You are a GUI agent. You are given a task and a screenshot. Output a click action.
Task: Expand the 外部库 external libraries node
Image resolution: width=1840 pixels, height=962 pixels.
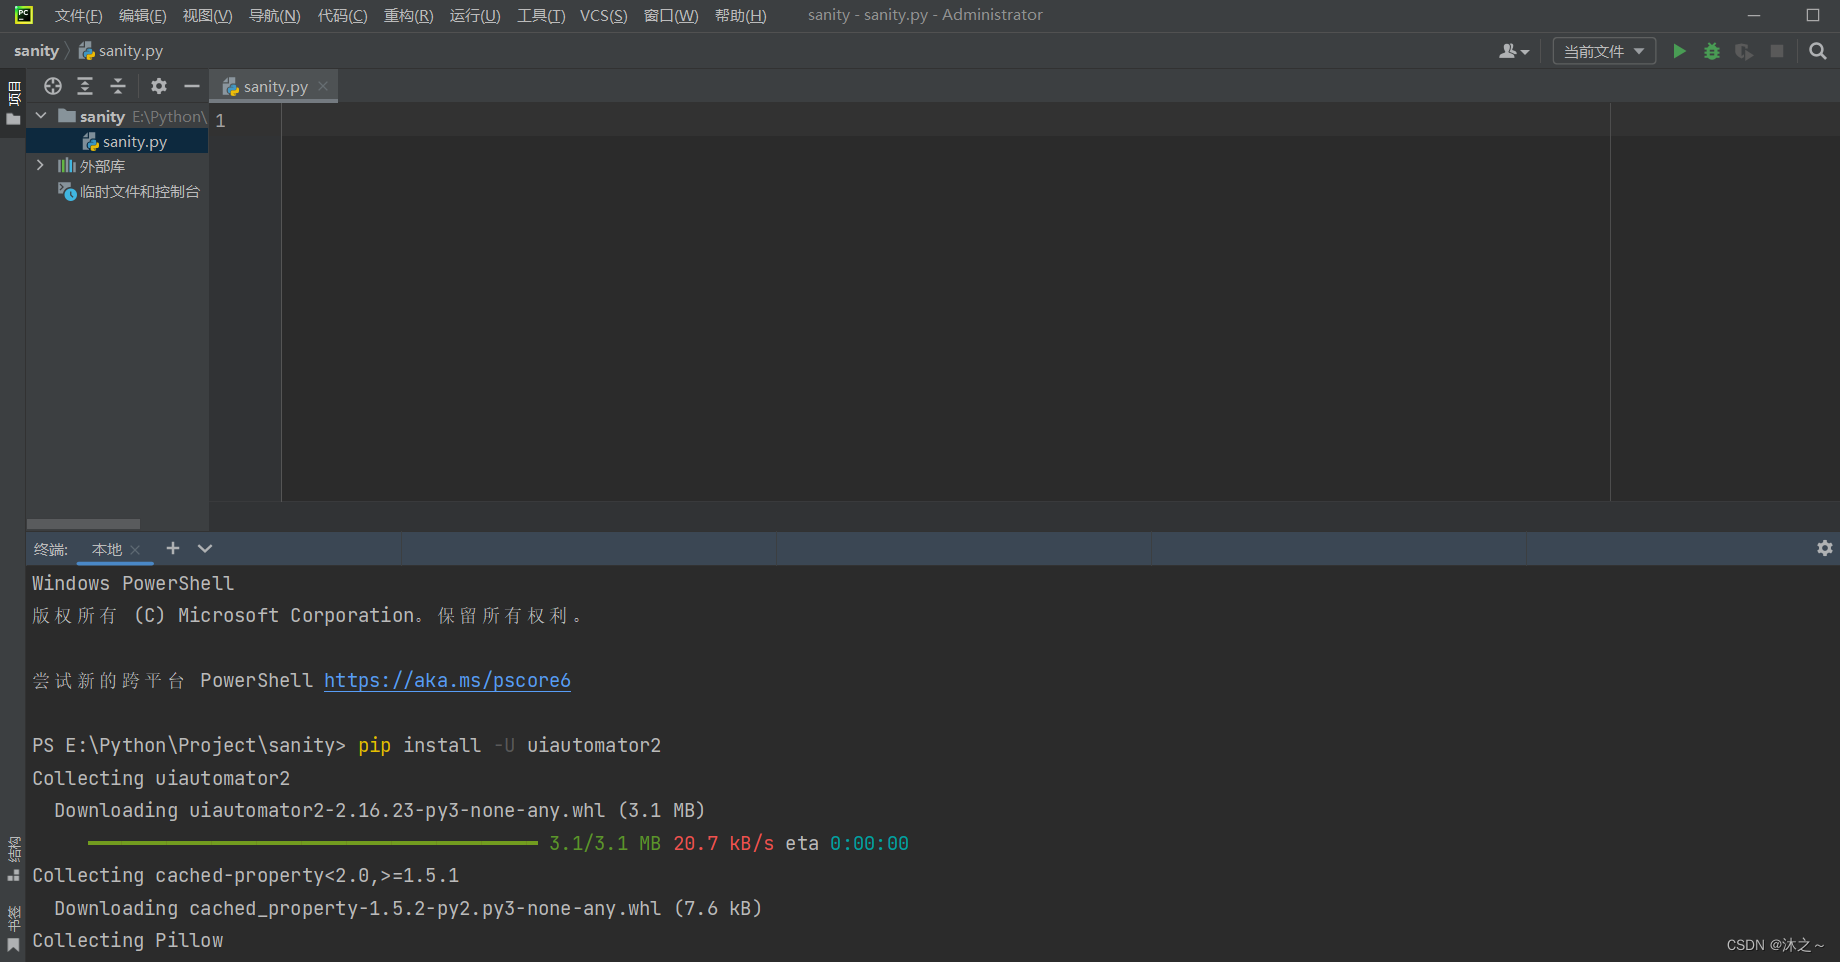click(40, 165)
